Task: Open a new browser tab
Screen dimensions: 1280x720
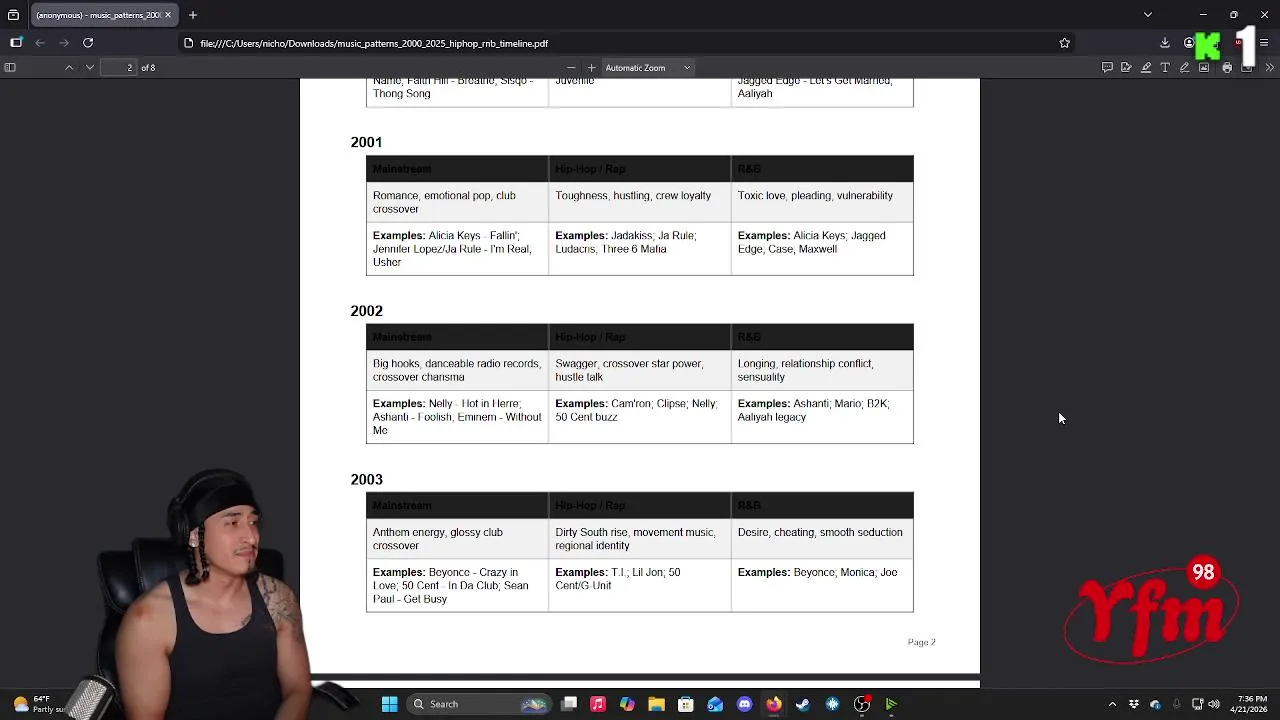Action: click(x=193, y=15)
